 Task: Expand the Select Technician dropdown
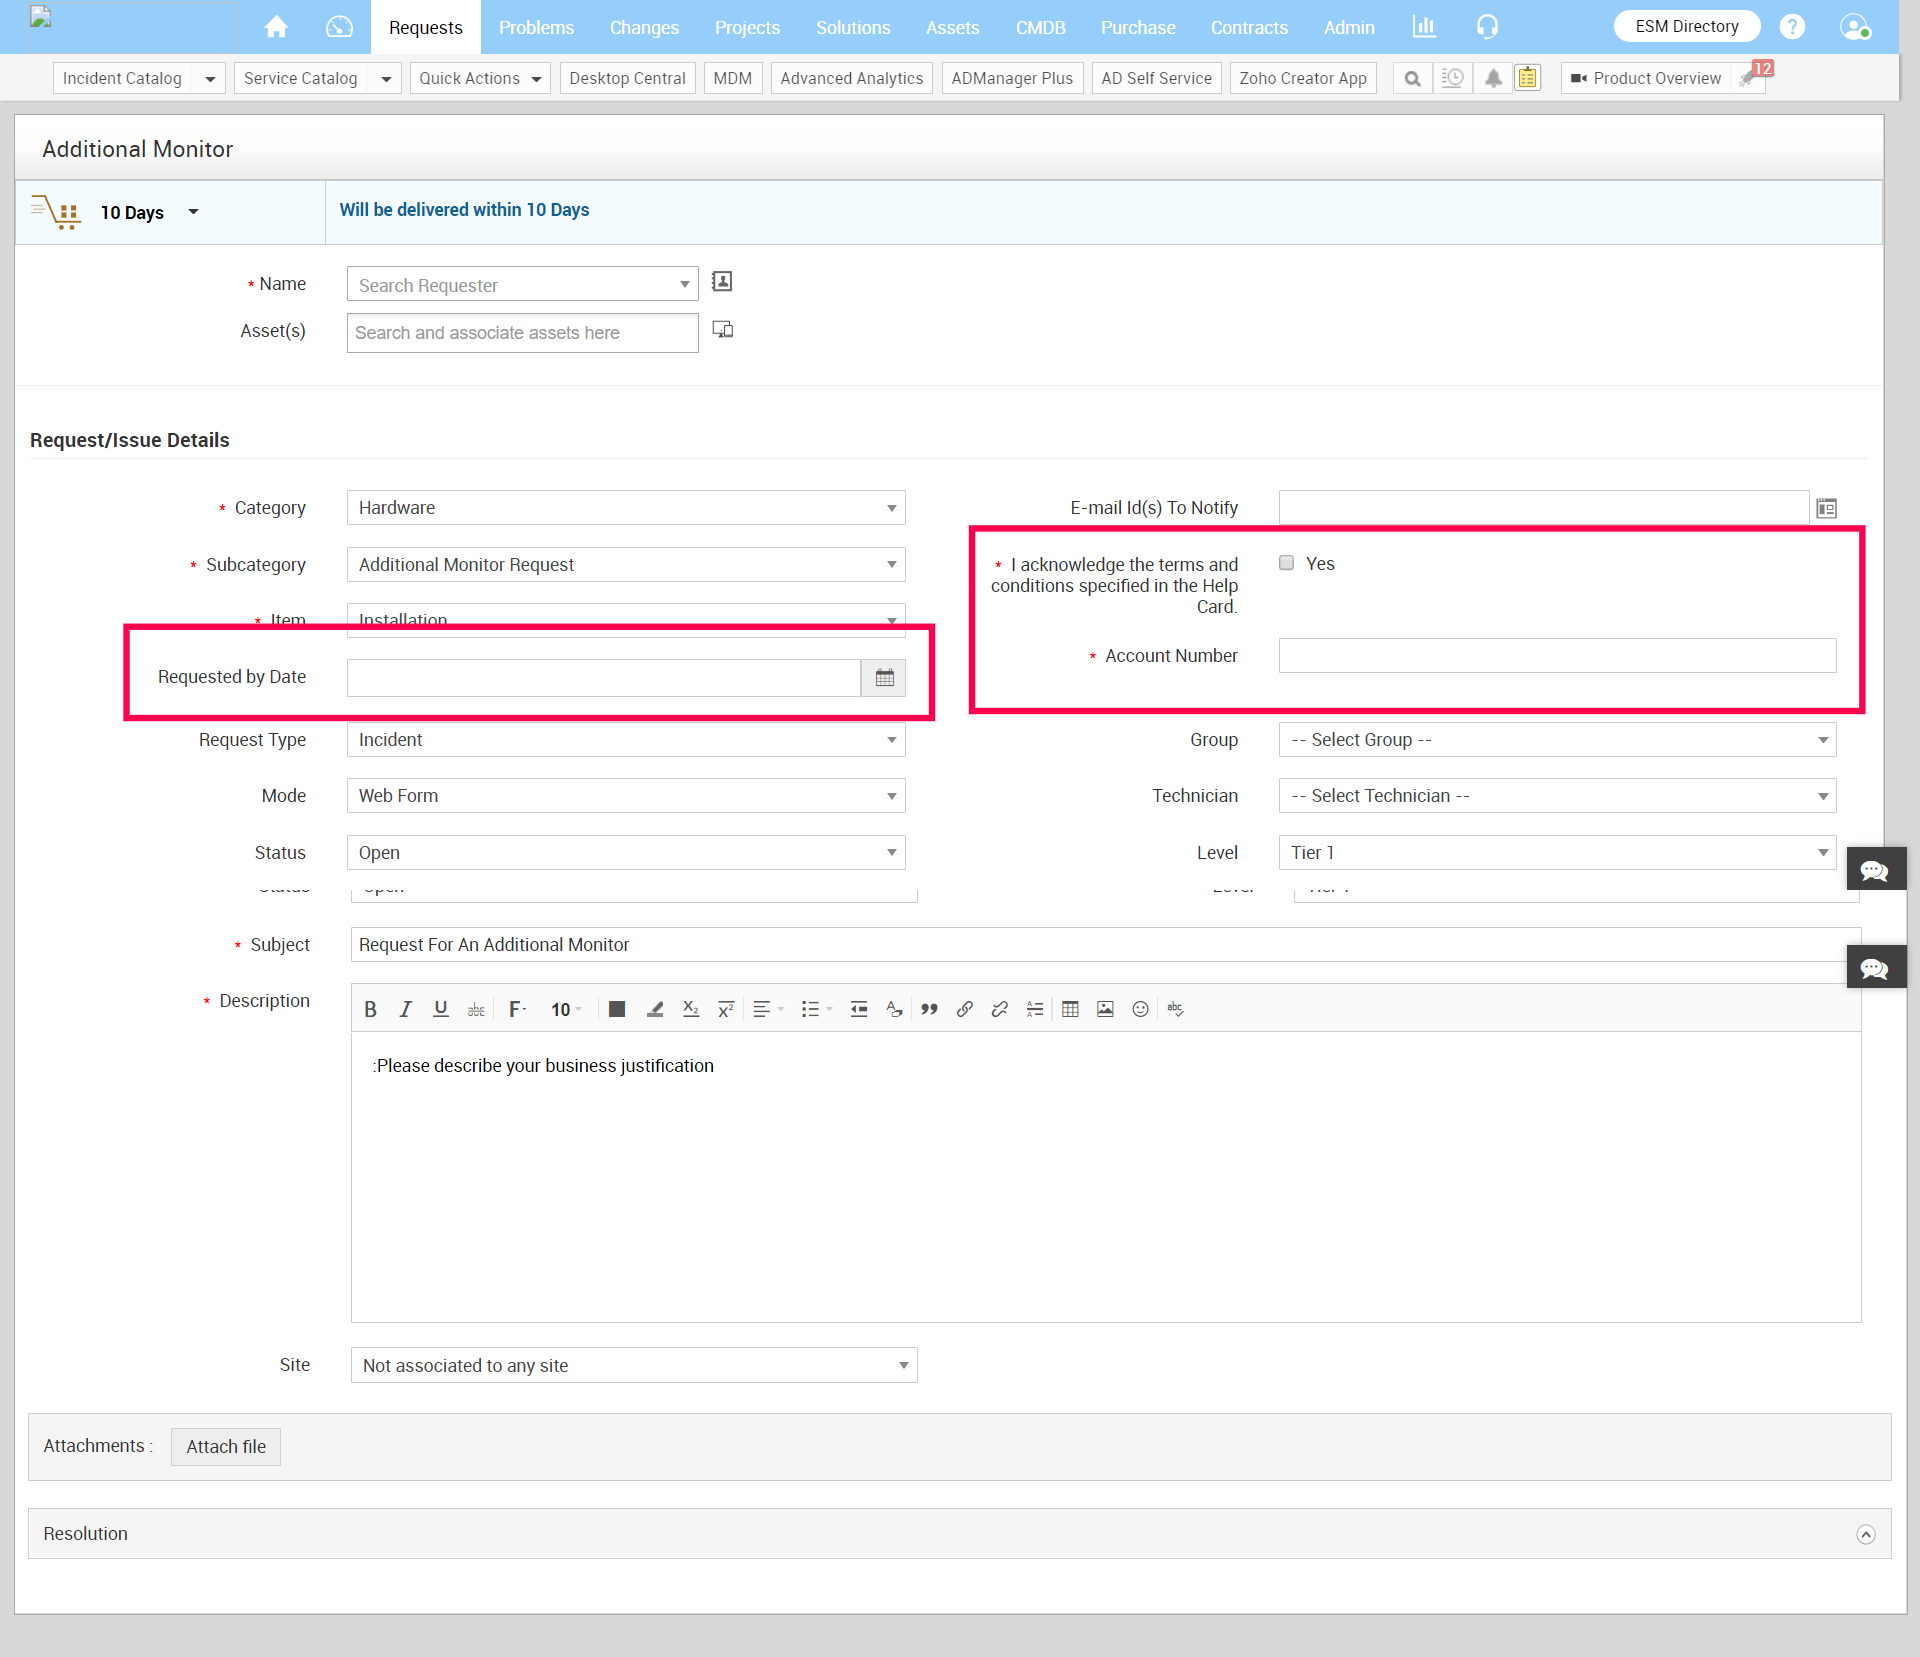click(1556, 796)
